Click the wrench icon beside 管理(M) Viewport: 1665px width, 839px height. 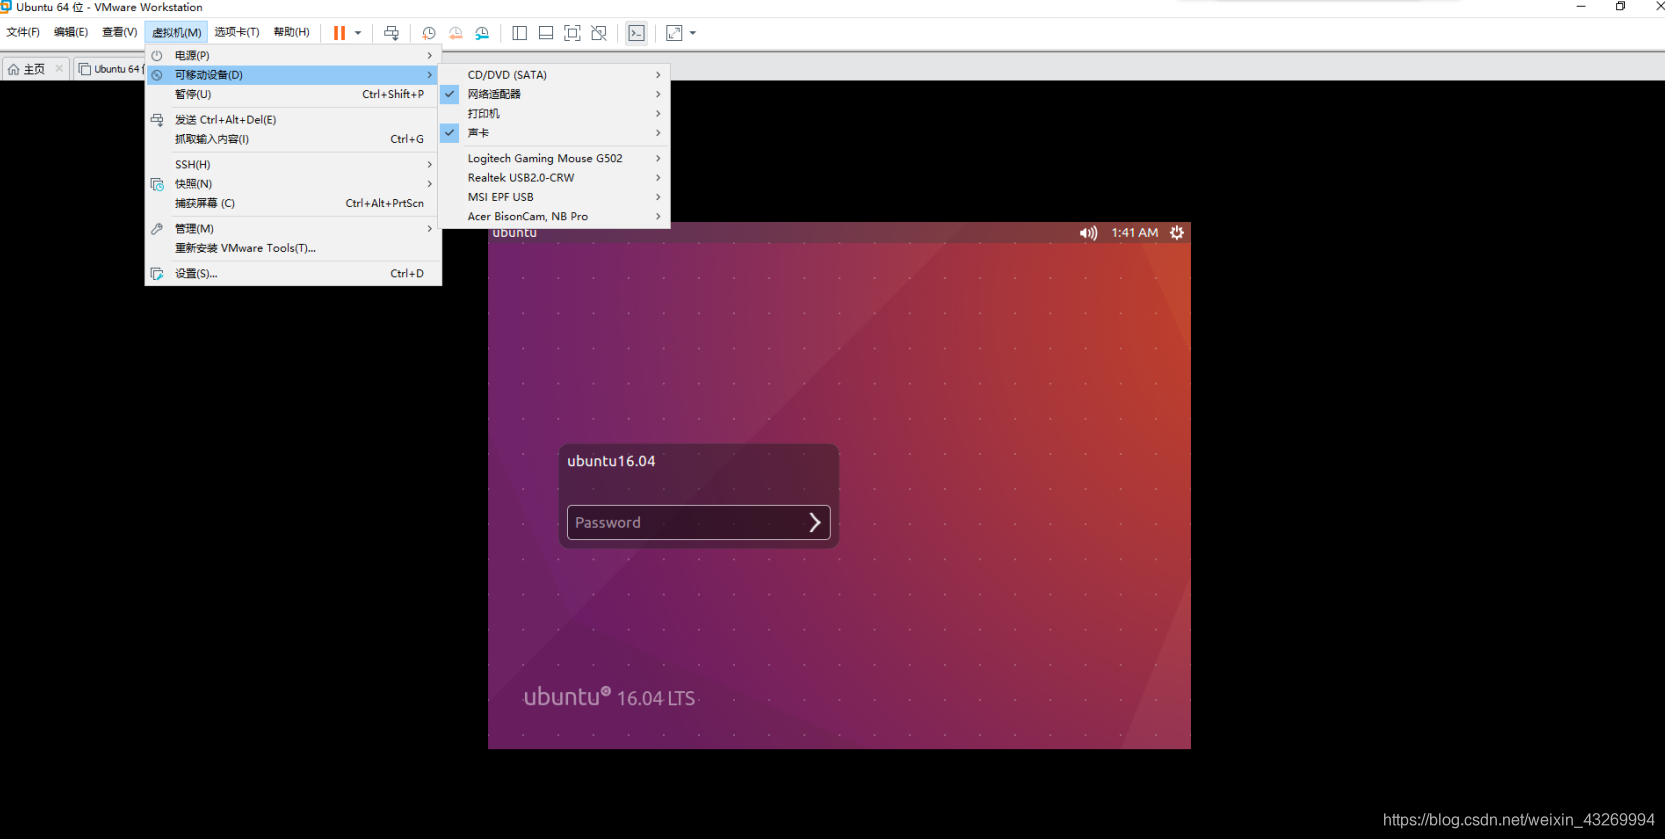pyautogui.click(x=157, y=229)
